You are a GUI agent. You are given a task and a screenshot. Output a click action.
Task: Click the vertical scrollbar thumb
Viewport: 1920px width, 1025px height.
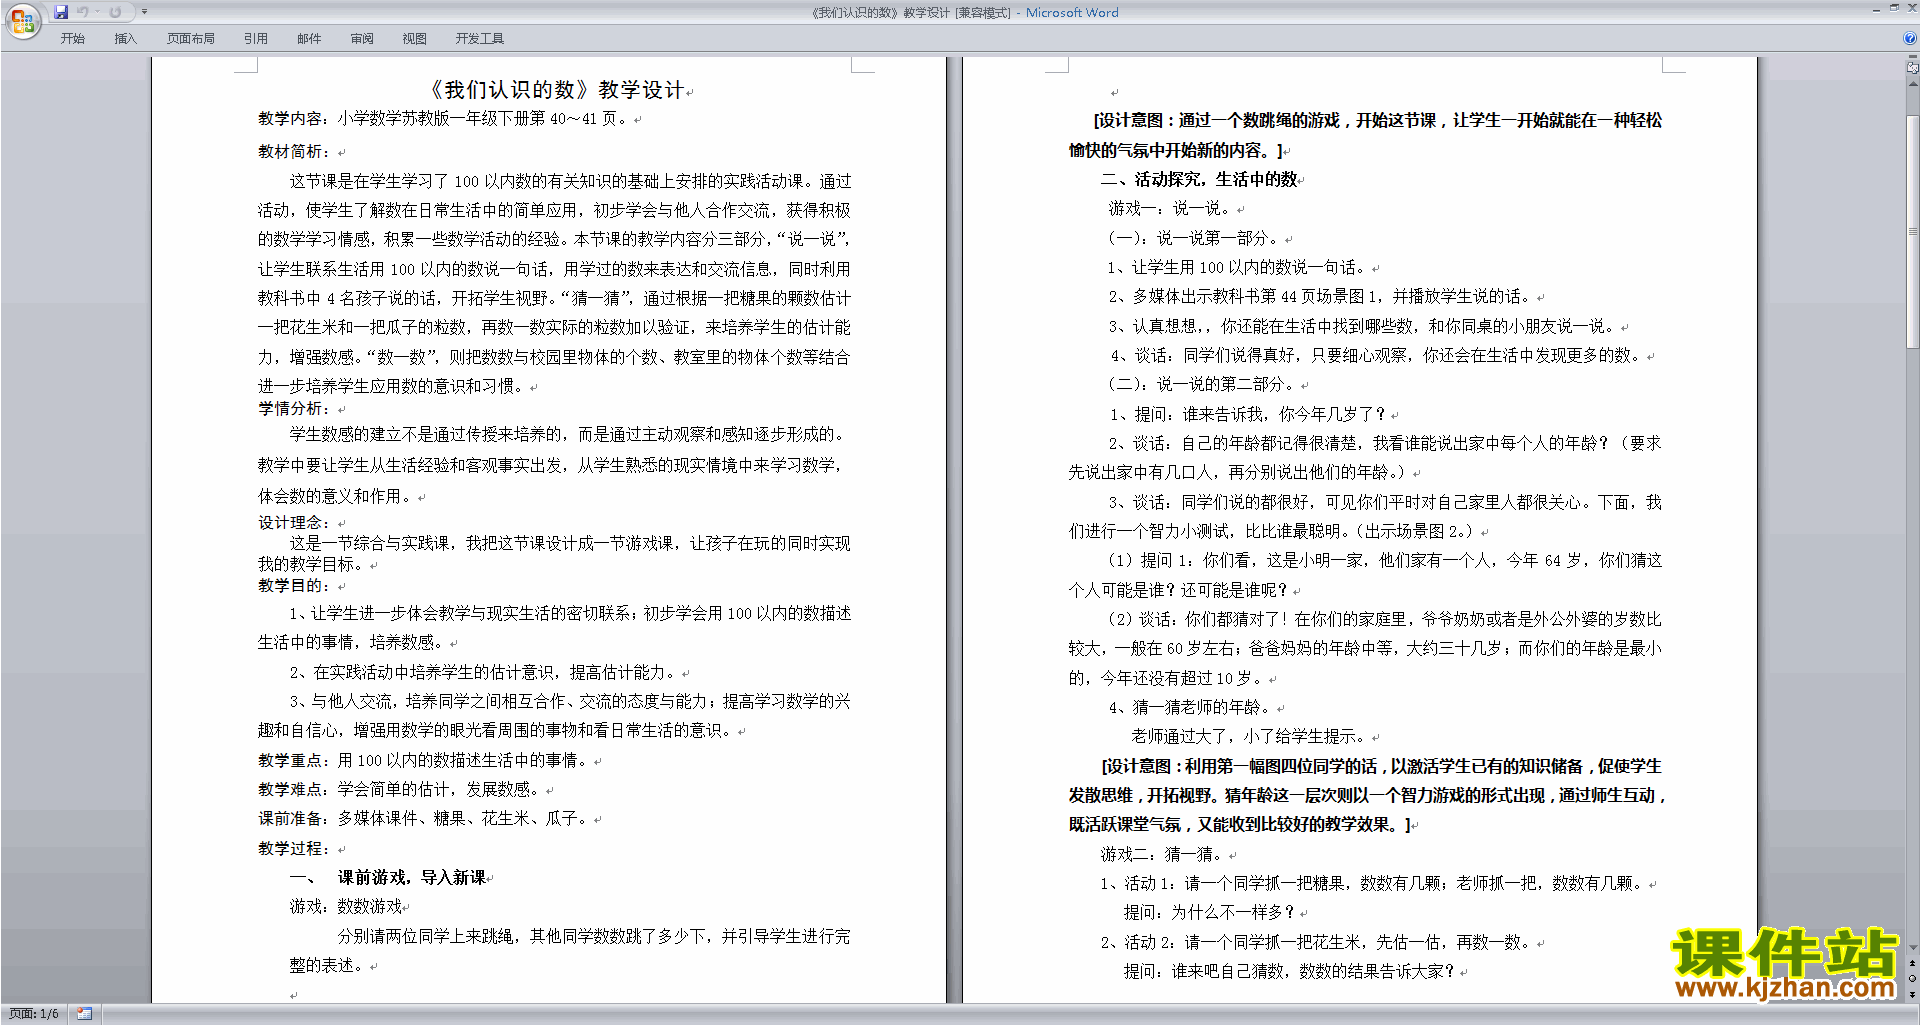[1913, 232]
